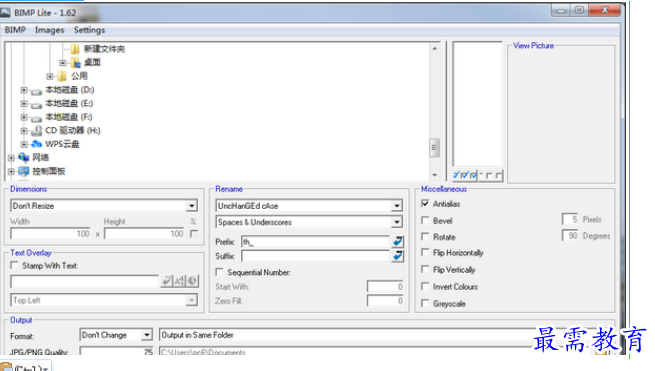Enable the Bevel checkbox

(425, 220)
